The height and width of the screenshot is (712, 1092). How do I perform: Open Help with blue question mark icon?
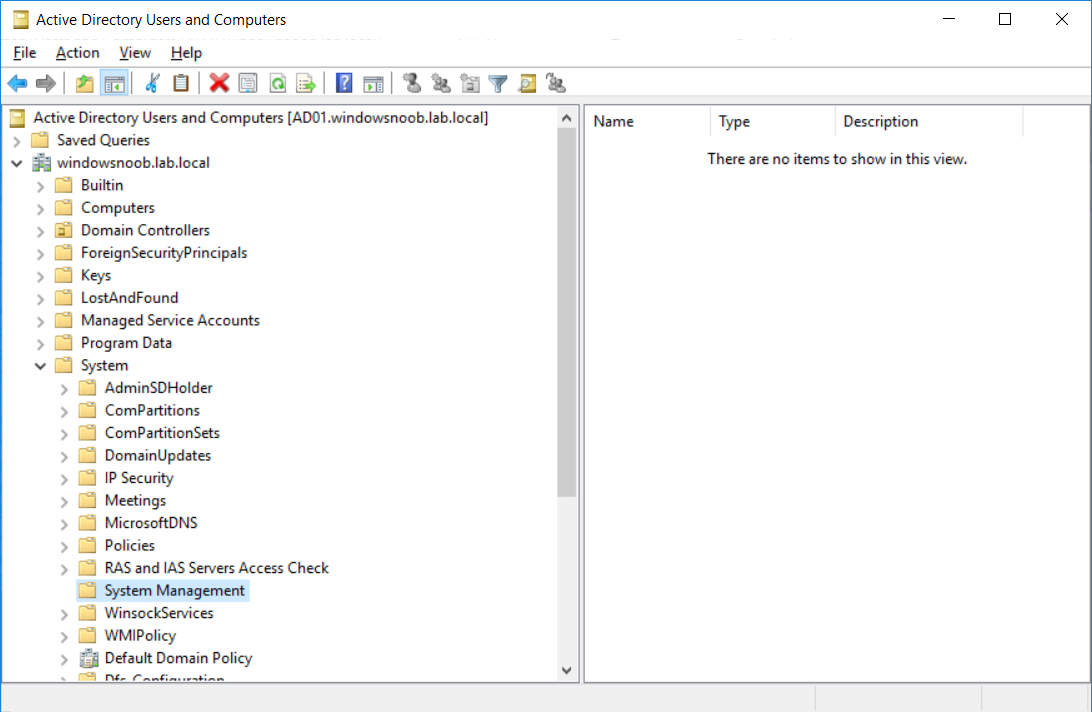pyautogui.click(x=344, y=84)
